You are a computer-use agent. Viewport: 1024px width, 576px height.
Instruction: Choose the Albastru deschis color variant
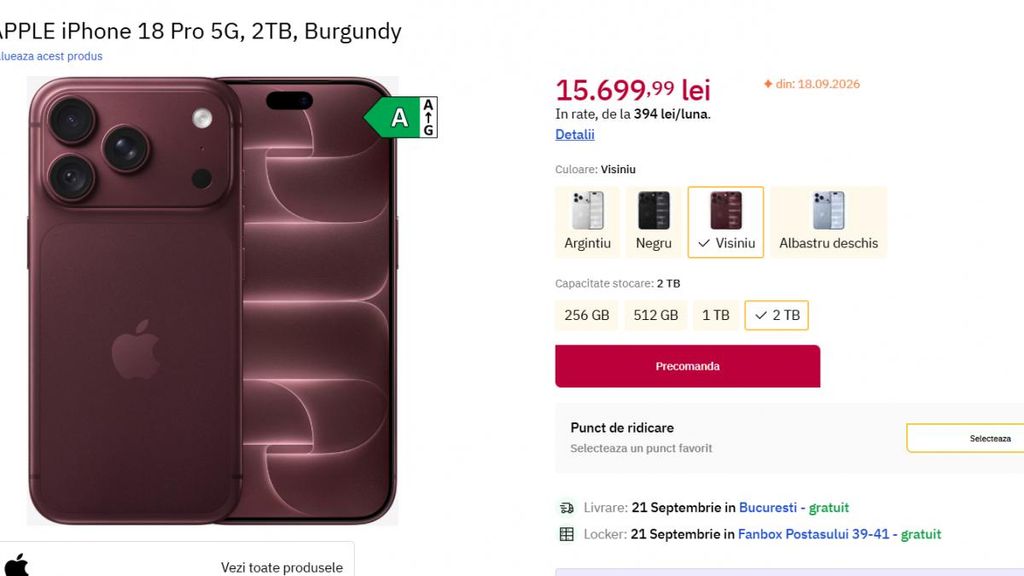828,222
